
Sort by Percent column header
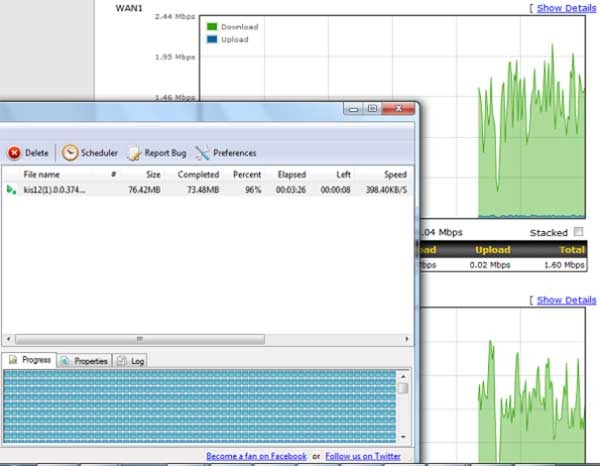point(247,174)
